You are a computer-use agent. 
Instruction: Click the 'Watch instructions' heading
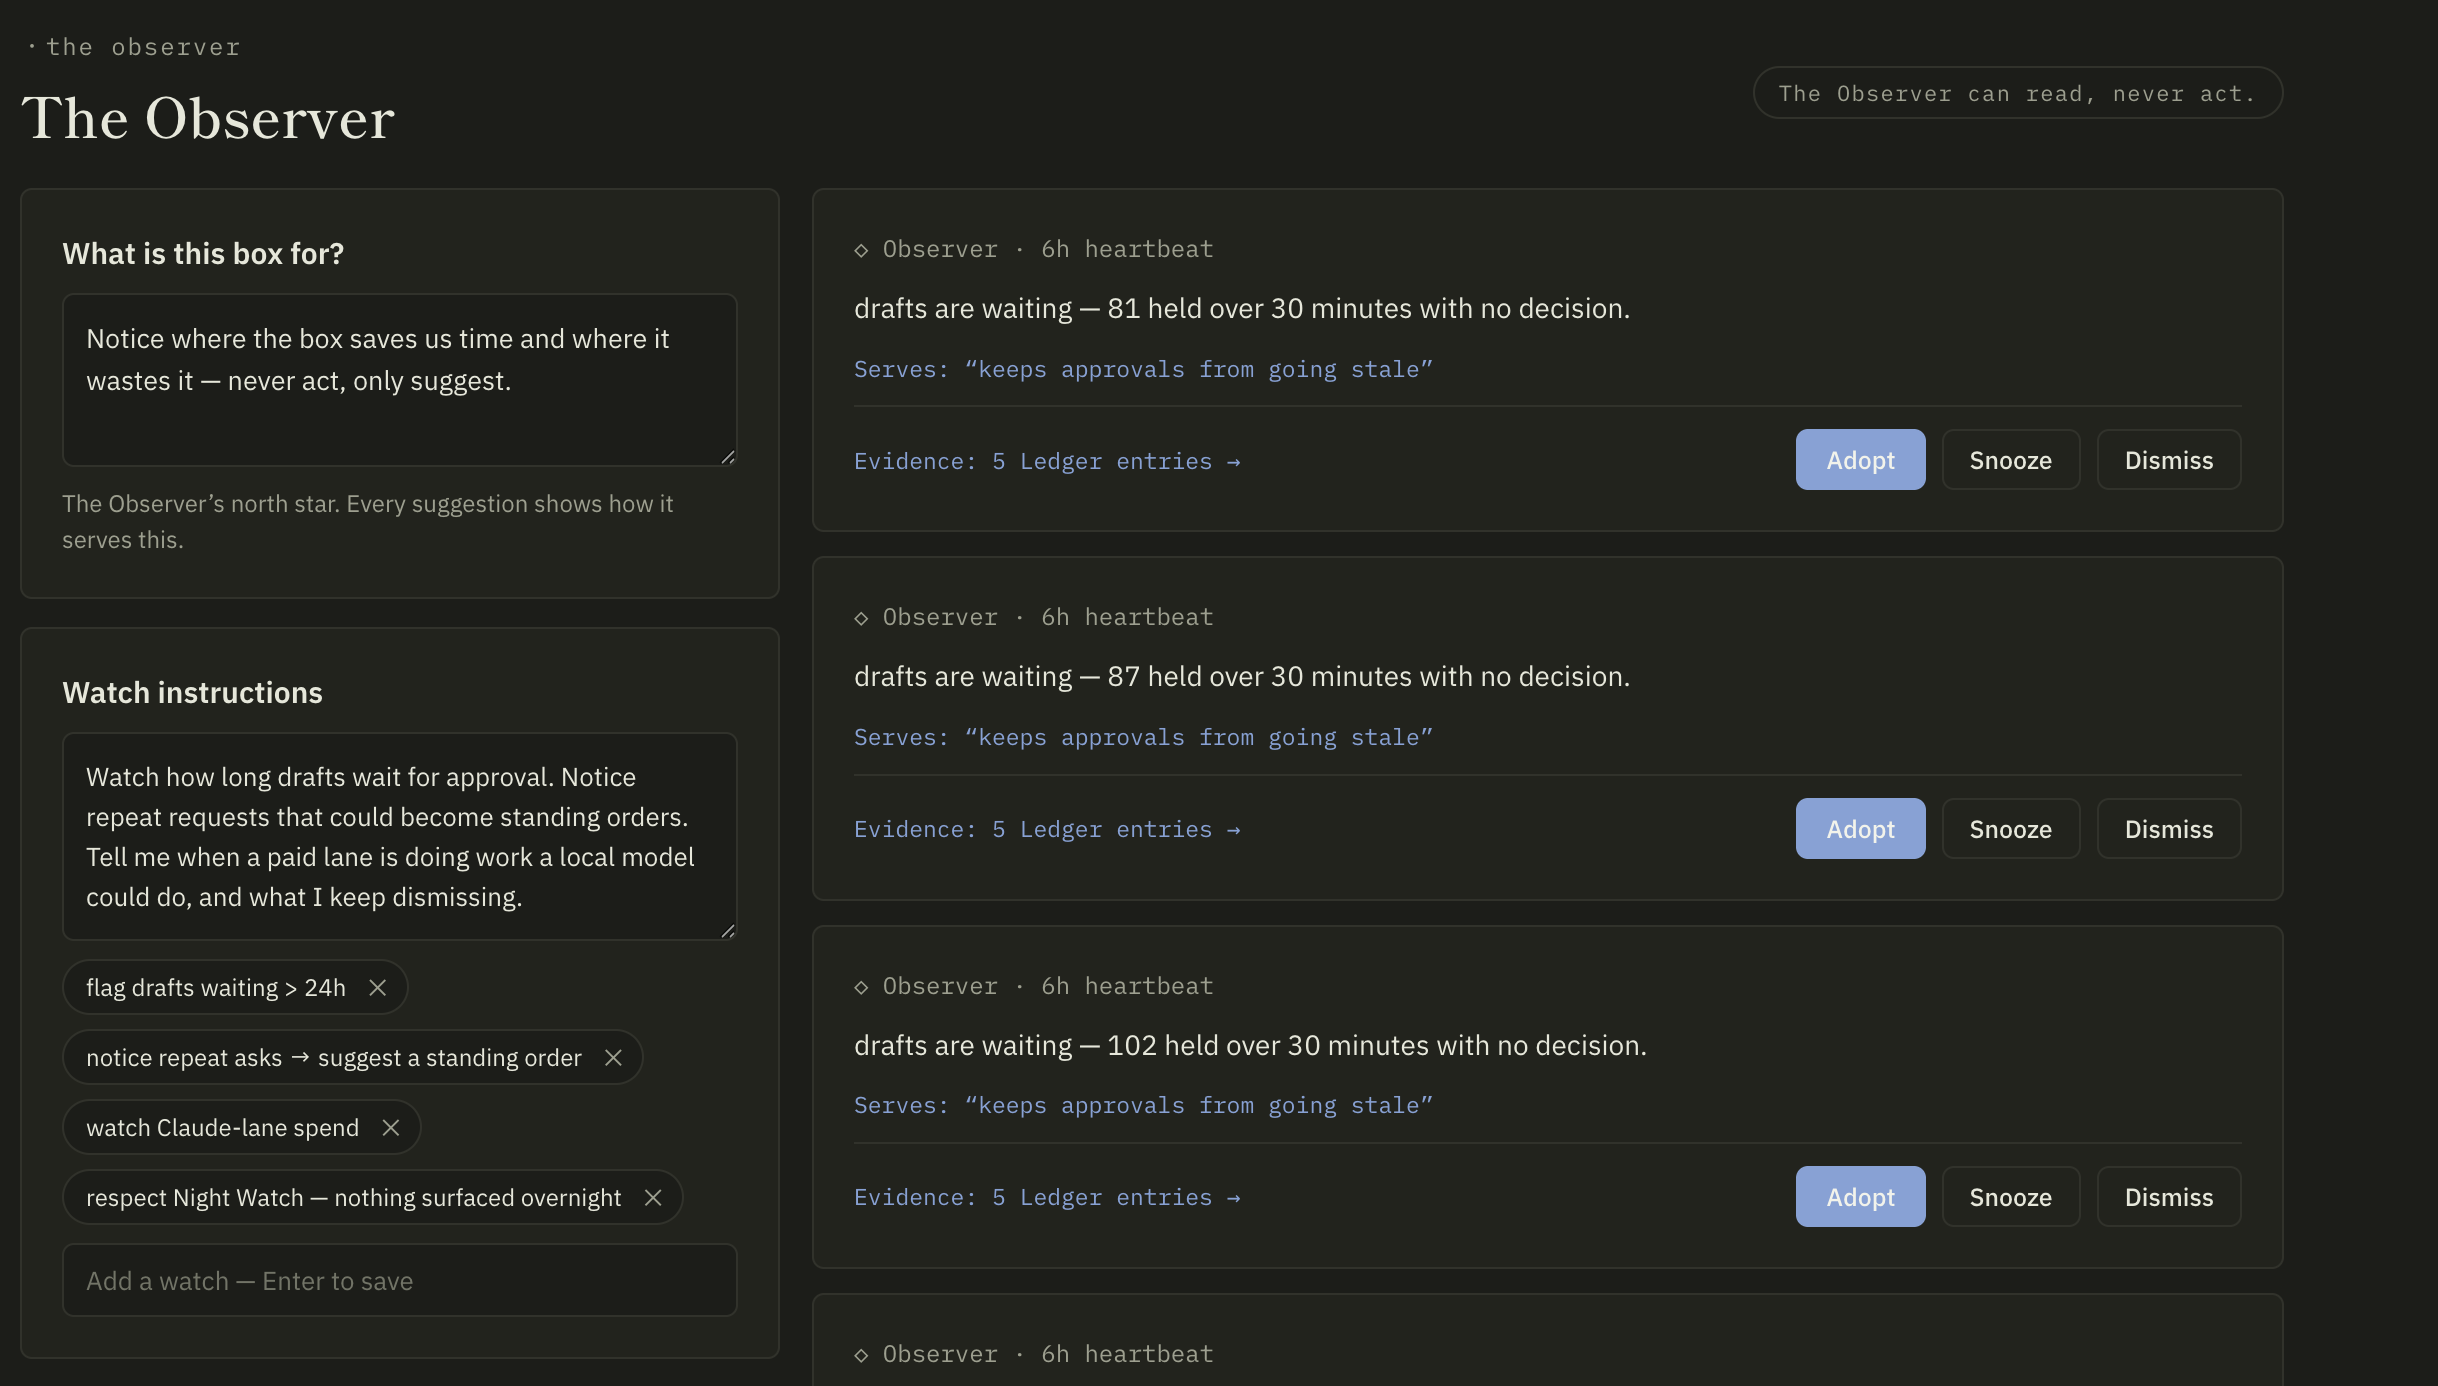point(192,693)
